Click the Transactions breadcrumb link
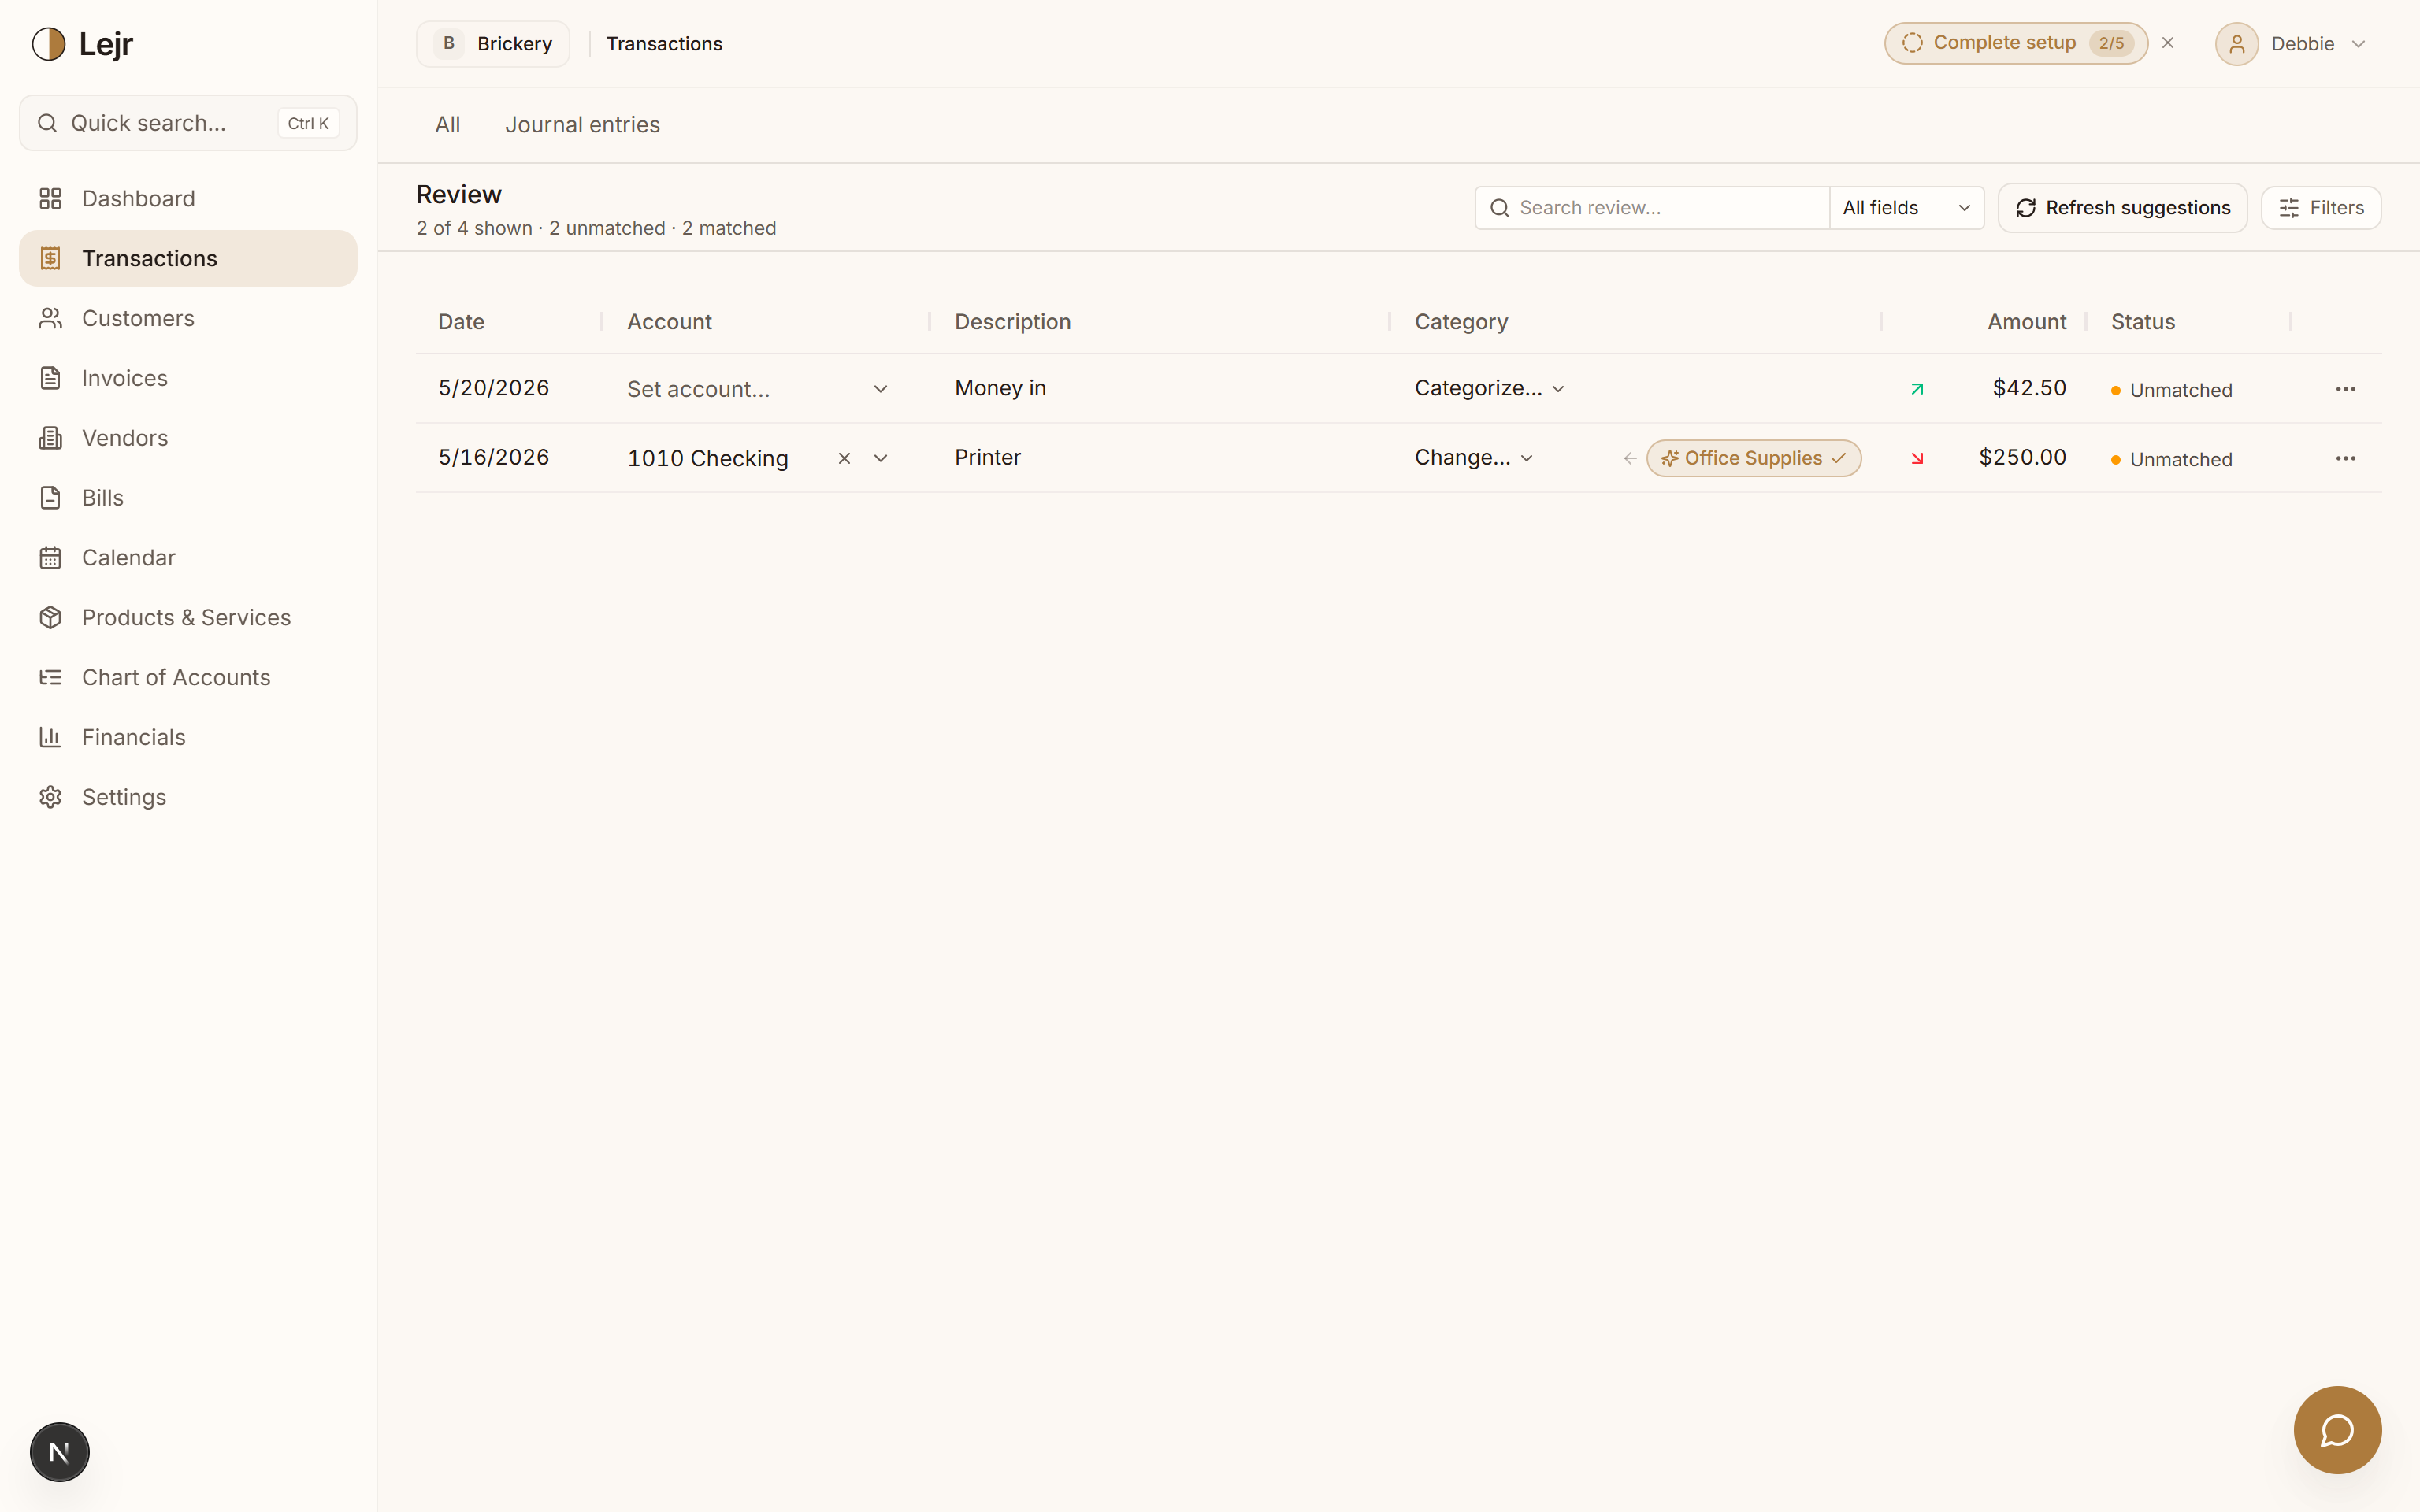Viewport: 2420px width, 1512px height. click(x=664, y=44)
